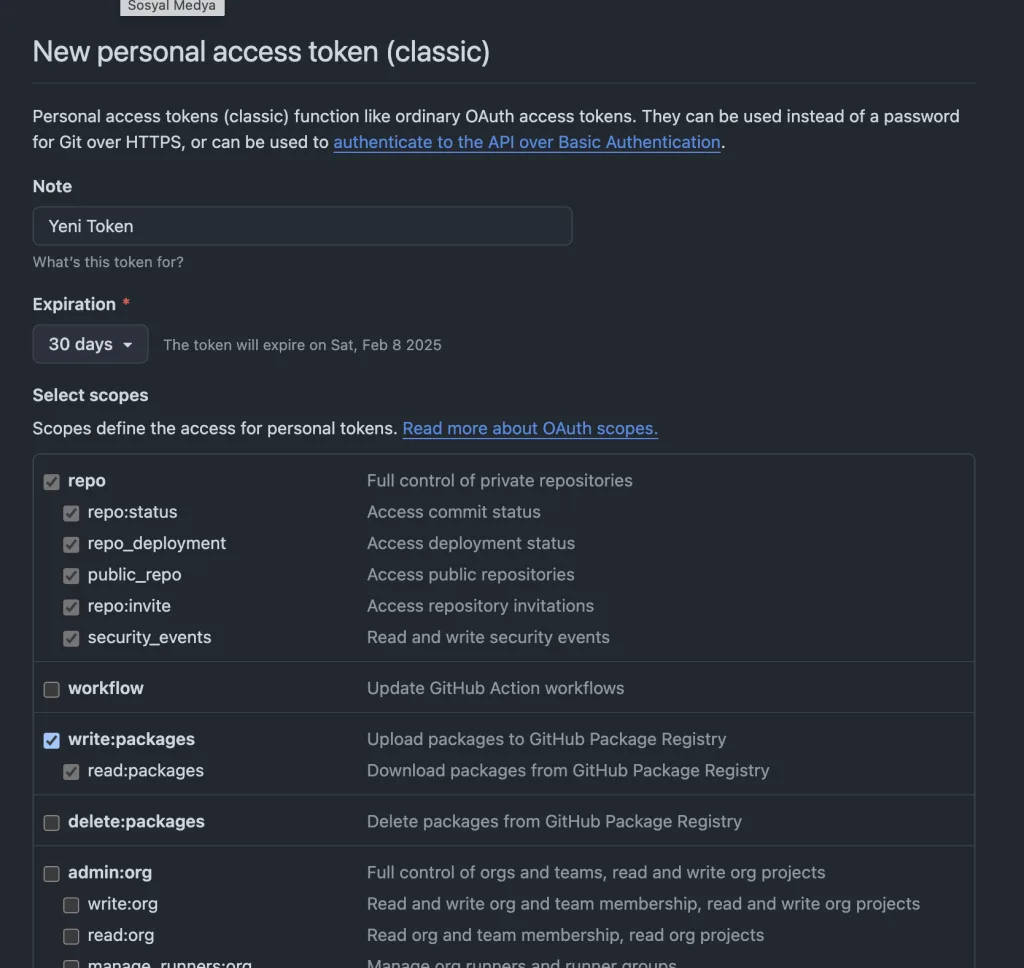Uncheck the write:packages scope

pyautogui.click(x=52, y=740)
